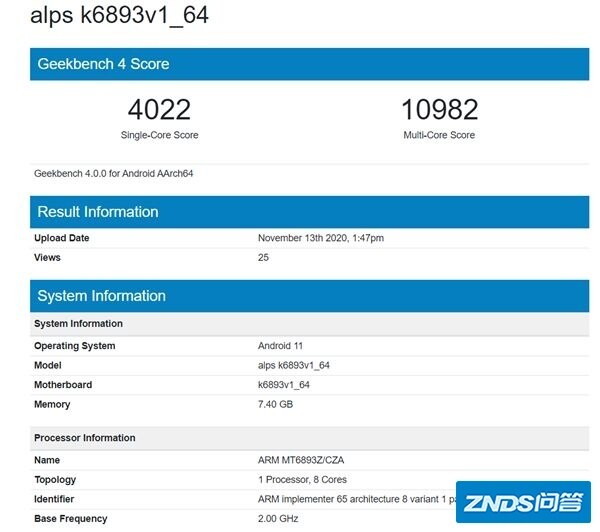
Task: Click the Memory label
Action: coord(52,405)
